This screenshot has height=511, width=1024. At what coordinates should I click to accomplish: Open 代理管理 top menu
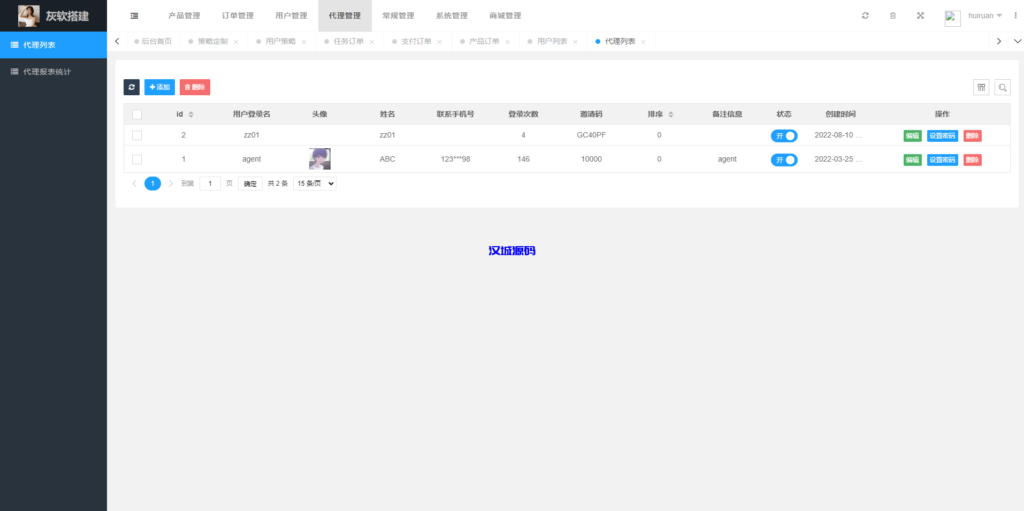pos(345,16)
